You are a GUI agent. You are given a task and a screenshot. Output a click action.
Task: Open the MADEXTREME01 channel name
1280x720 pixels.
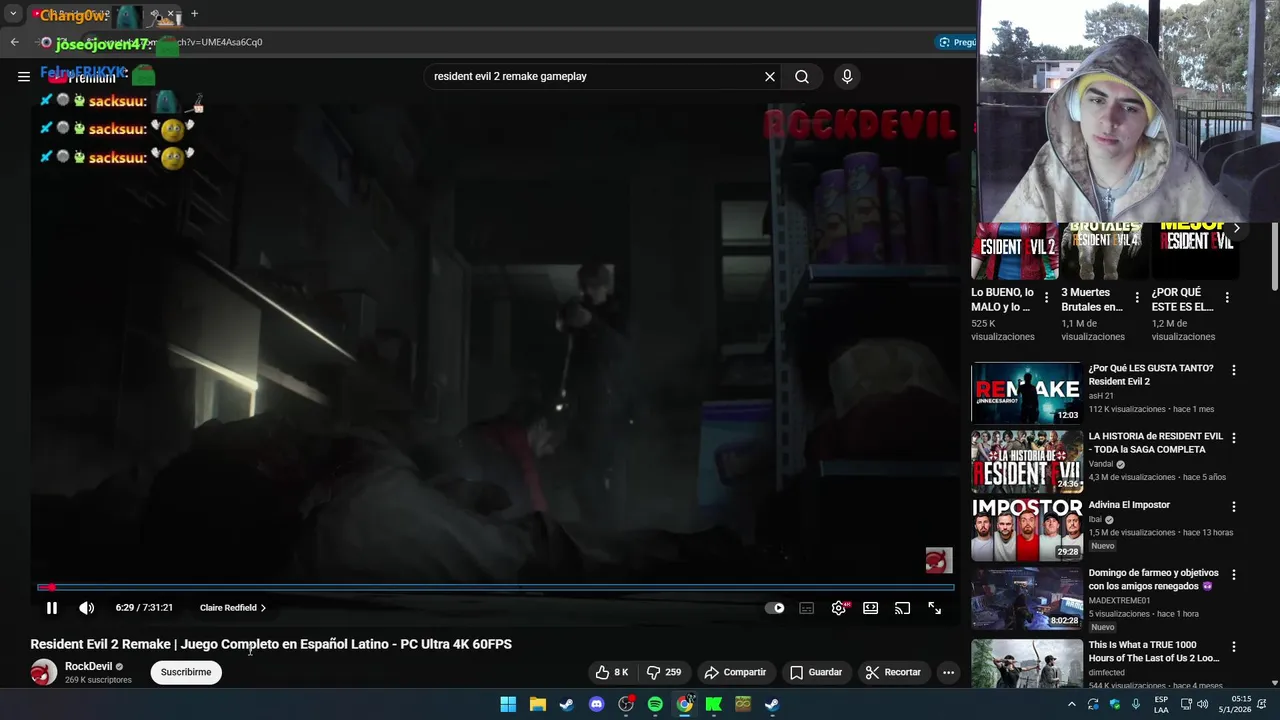(1120, 601)
